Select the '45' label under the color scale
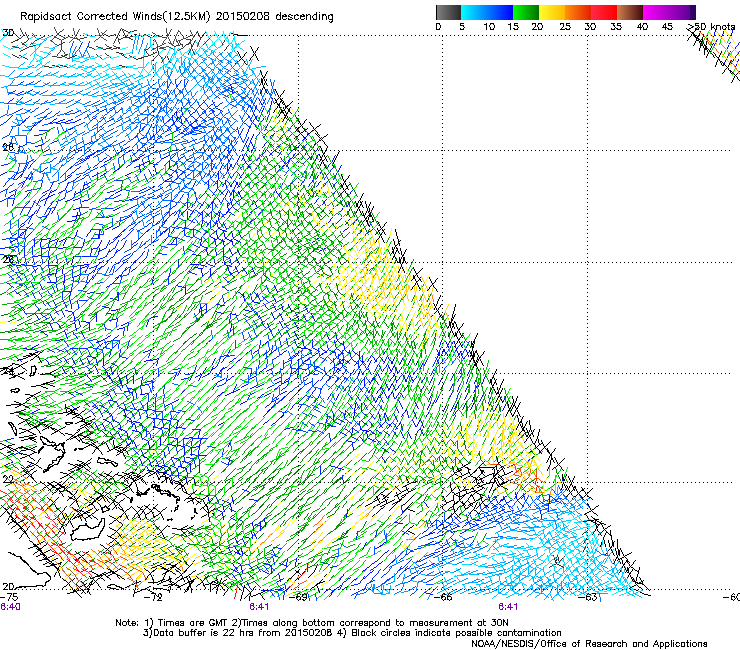The height and width of the screenshot is (650, 740). (667, 26)
